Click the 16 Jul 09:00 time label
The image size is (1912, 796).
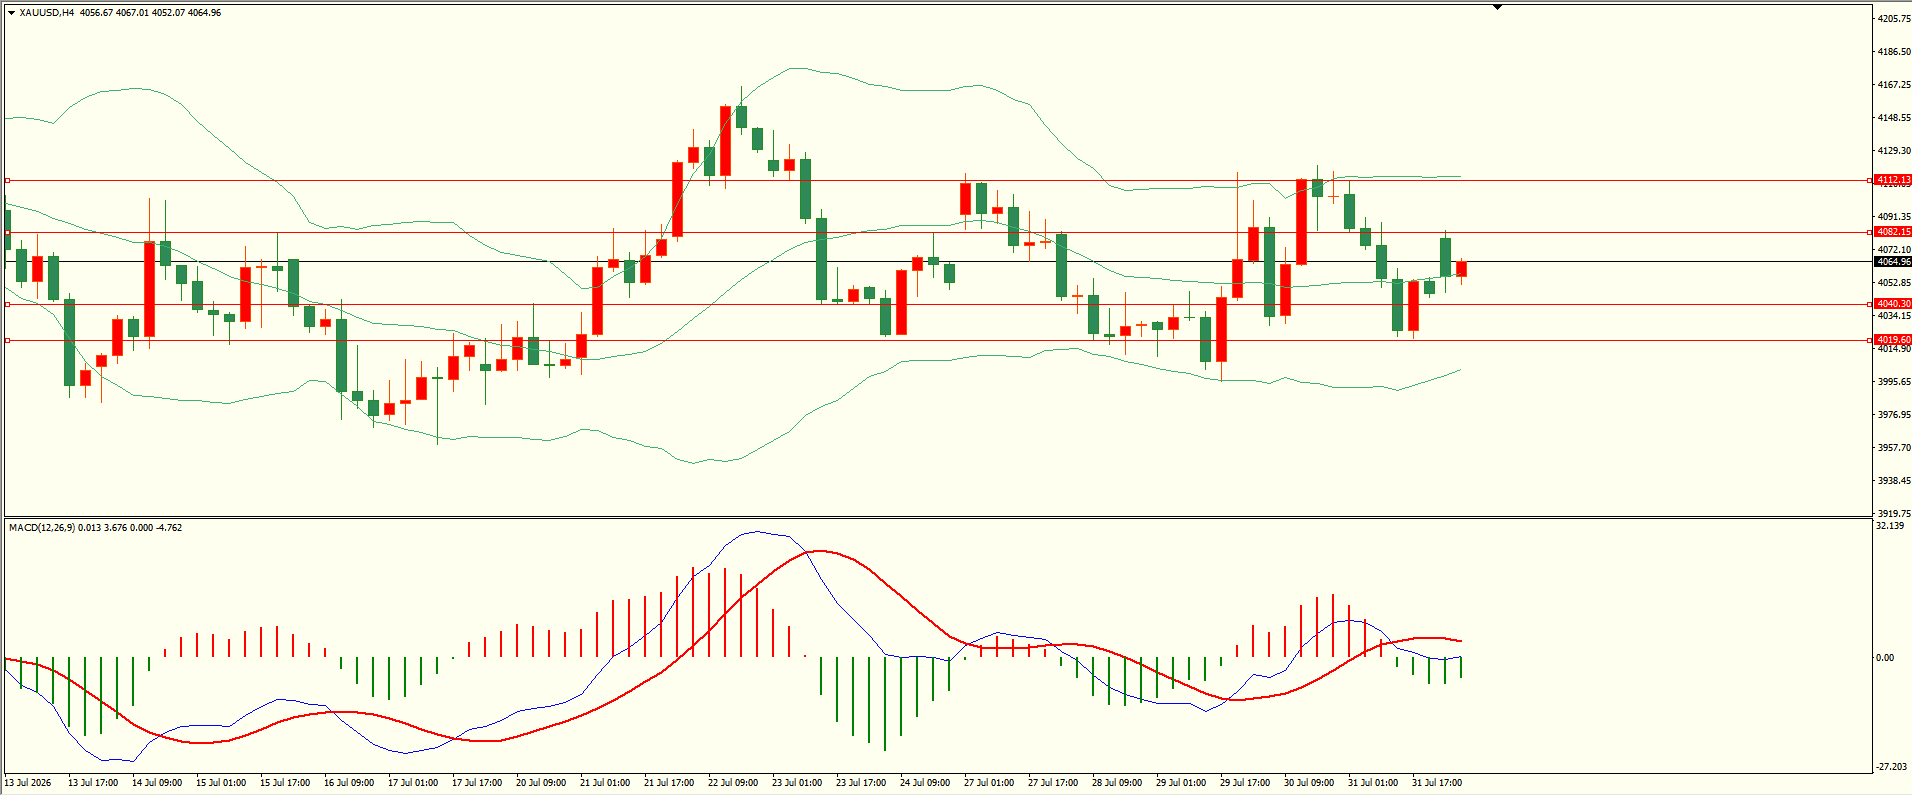click(349, 783)
